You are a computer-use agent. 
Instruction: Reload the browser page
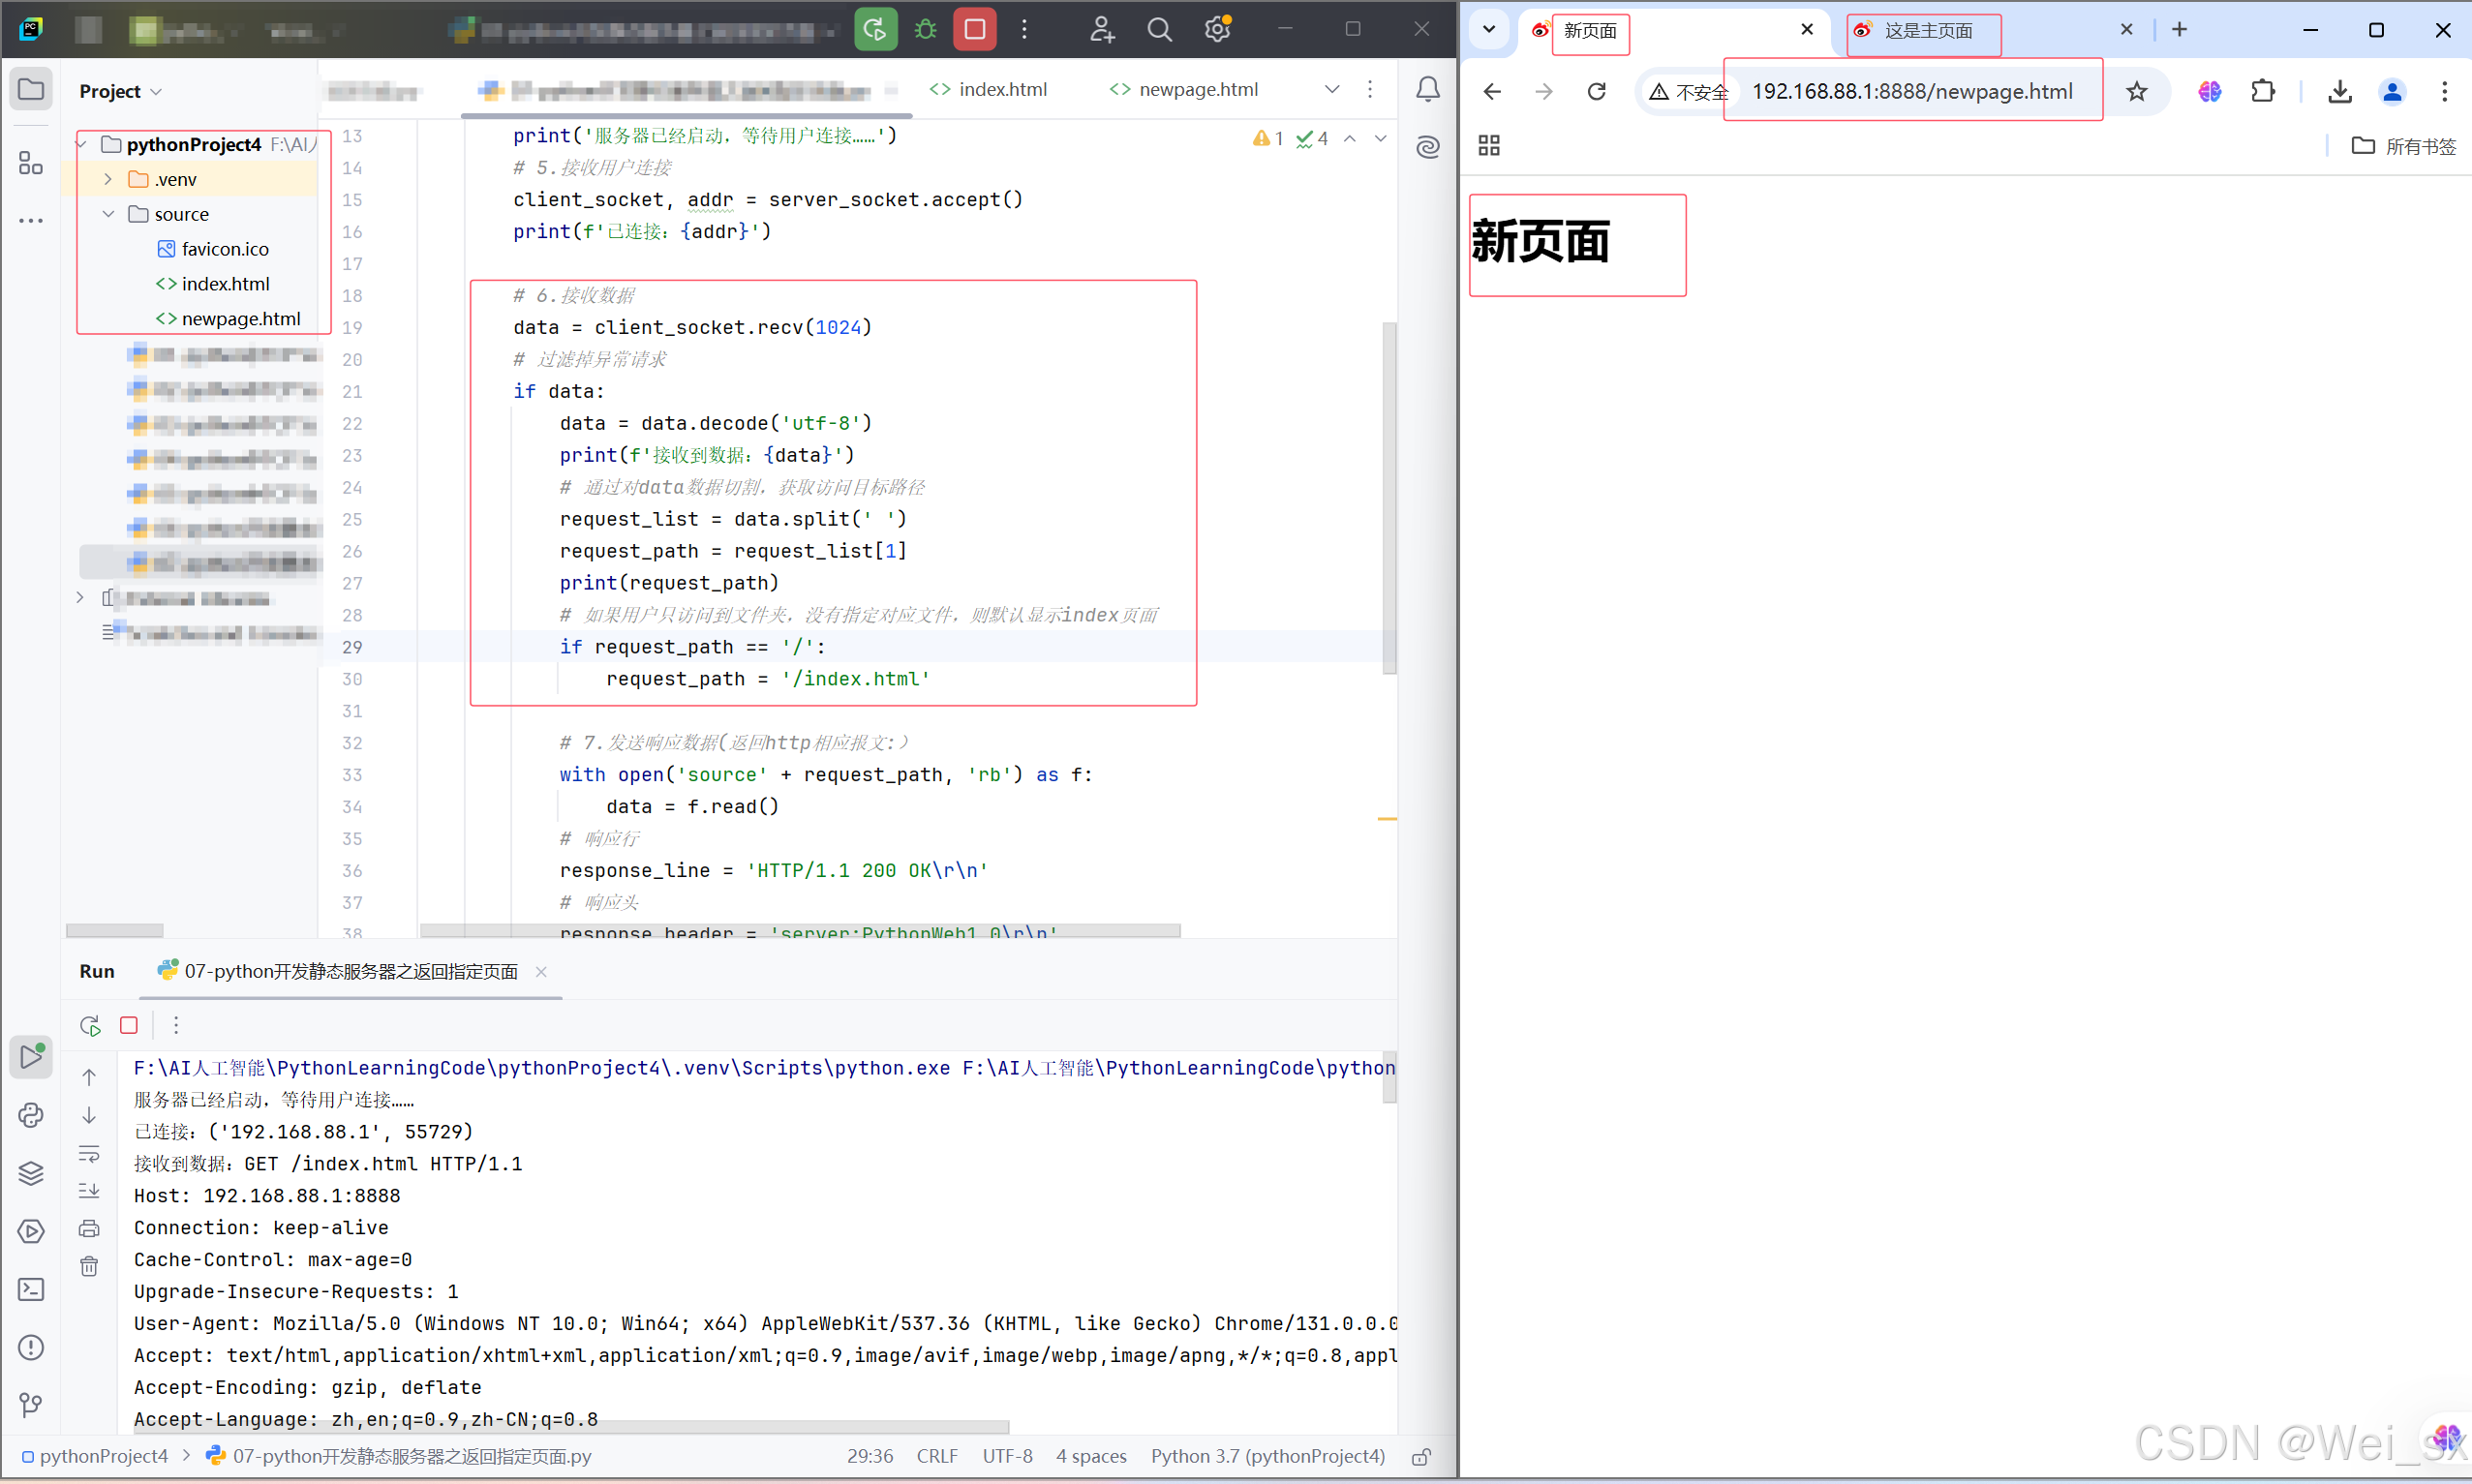(1596, 92)
